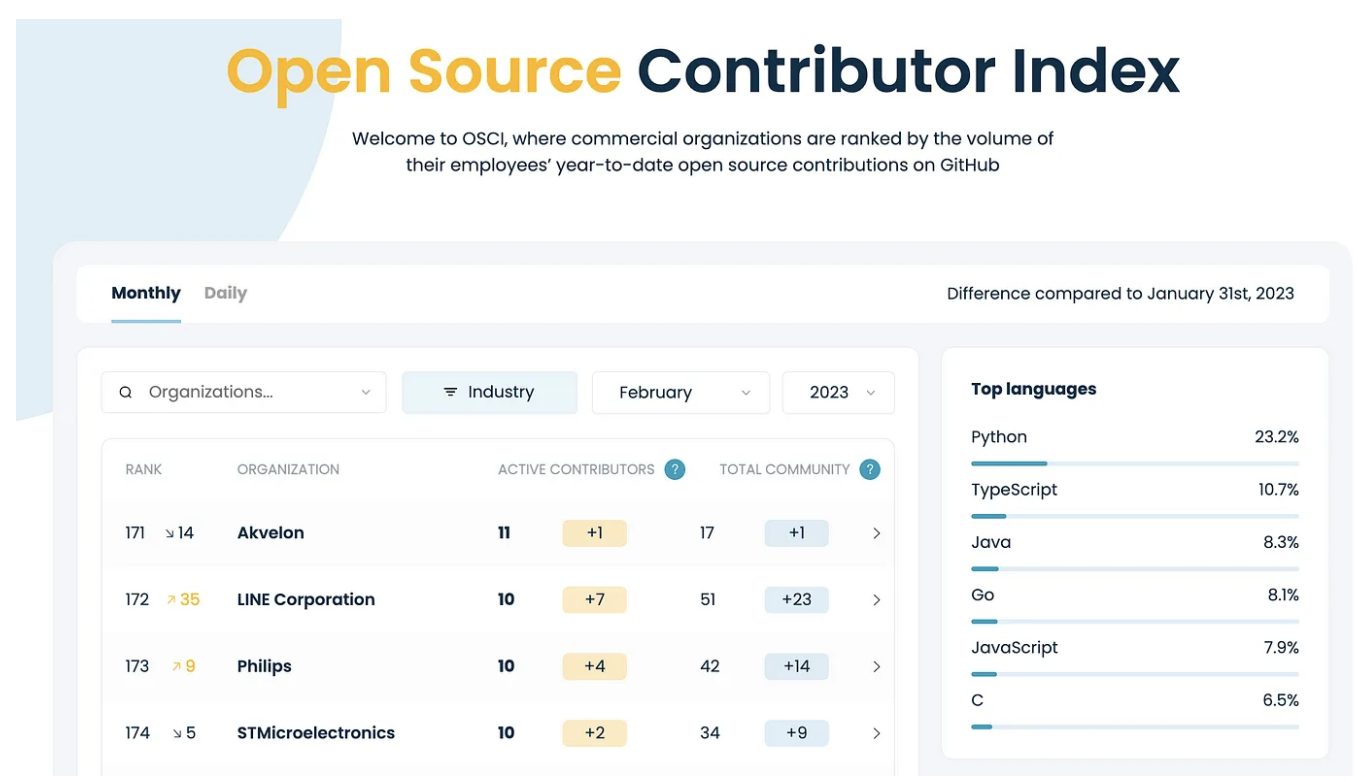The width and height of the screenshot is (1370, 782).
Task: Click the TypeScript language percentage bar
Action: [x=1134, y=516]
